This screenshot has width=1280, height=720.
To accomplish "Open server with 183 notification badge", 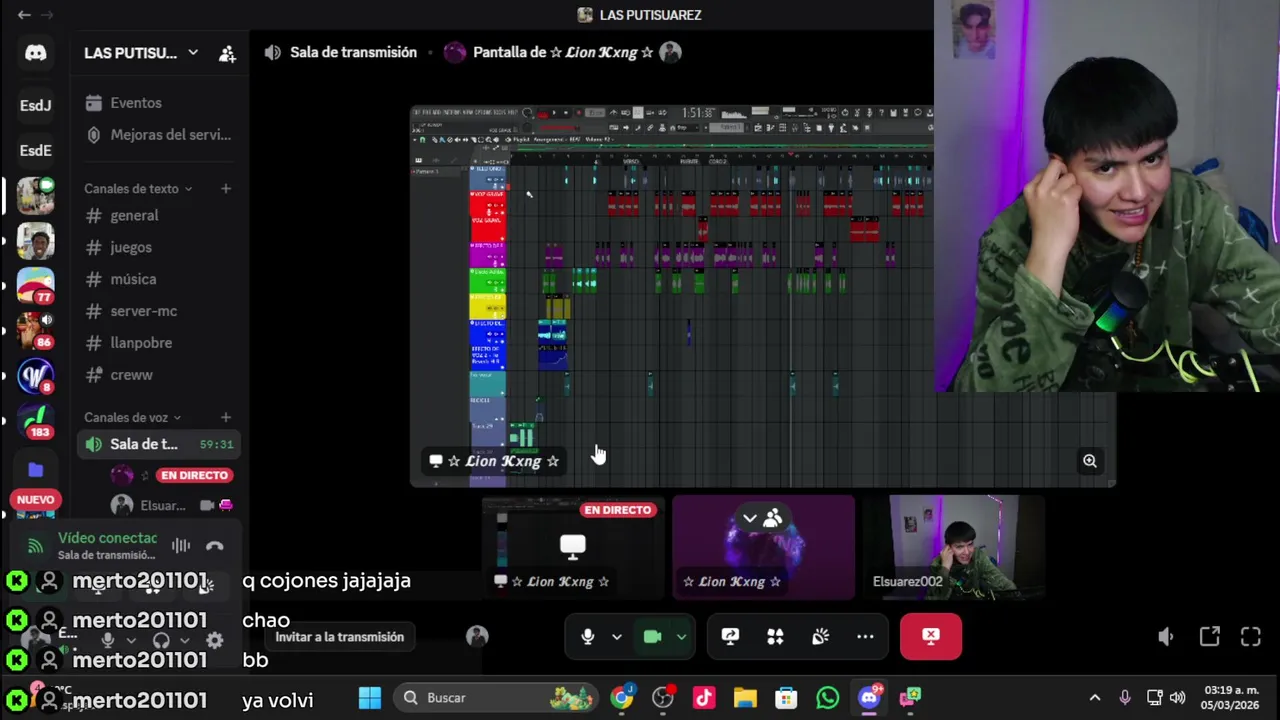I will tap(36, 420).
